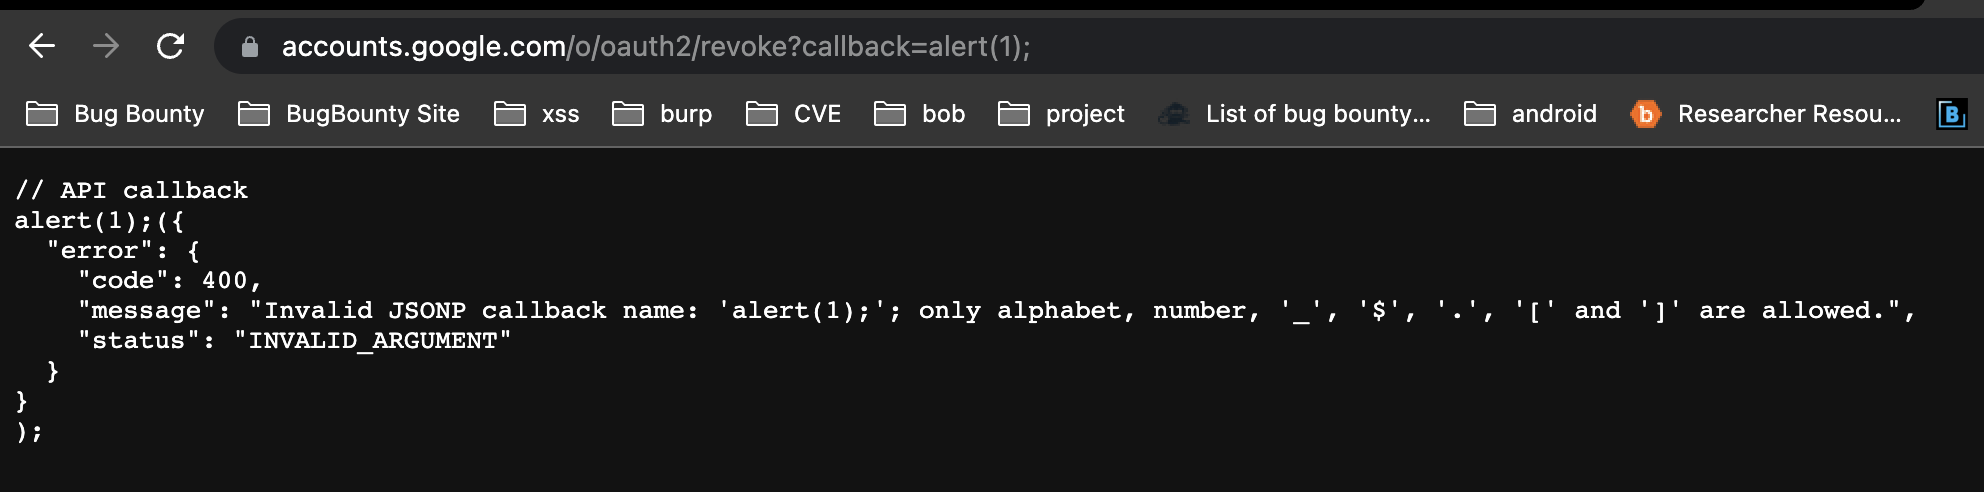Screen dimensions: 1984x492
Task: Click the blue B bookmark icon
Action: coord(1952,114)
